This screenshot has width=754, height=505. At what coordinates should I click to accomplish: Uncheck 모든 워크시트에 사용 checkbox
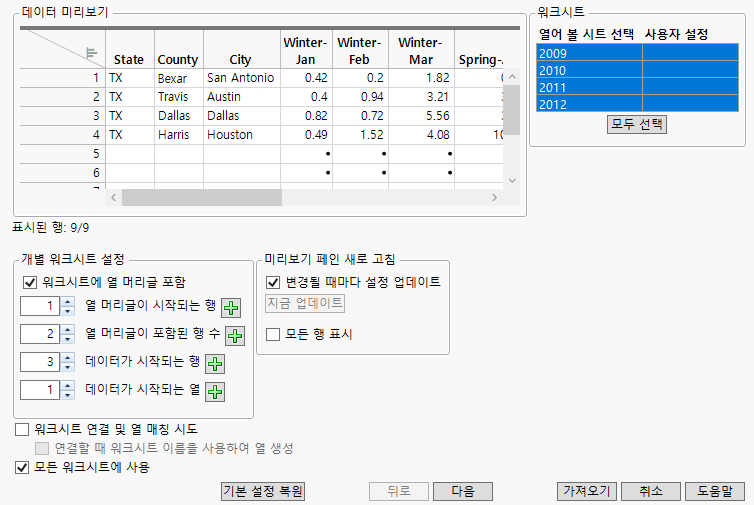click(x=22, y=467)
